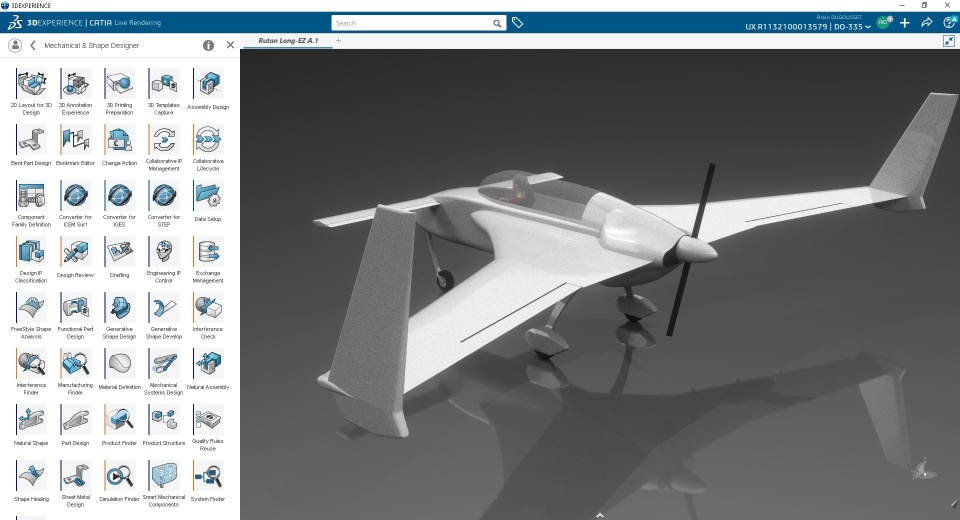Click the search field in top bar
The image size is (960, 520).
click(x=411, y=23)
